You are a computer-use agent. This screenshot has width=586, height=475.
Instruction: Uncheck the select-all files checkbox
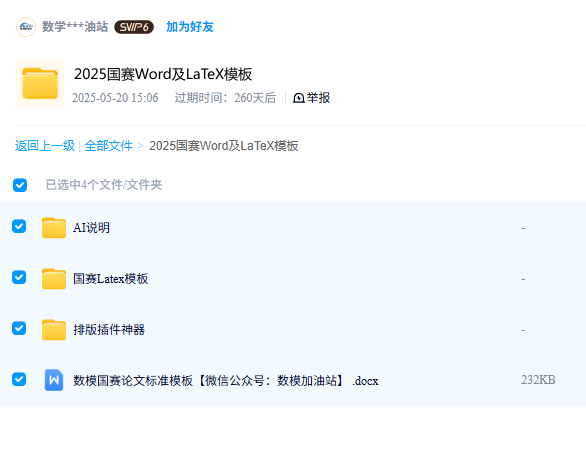20,185
